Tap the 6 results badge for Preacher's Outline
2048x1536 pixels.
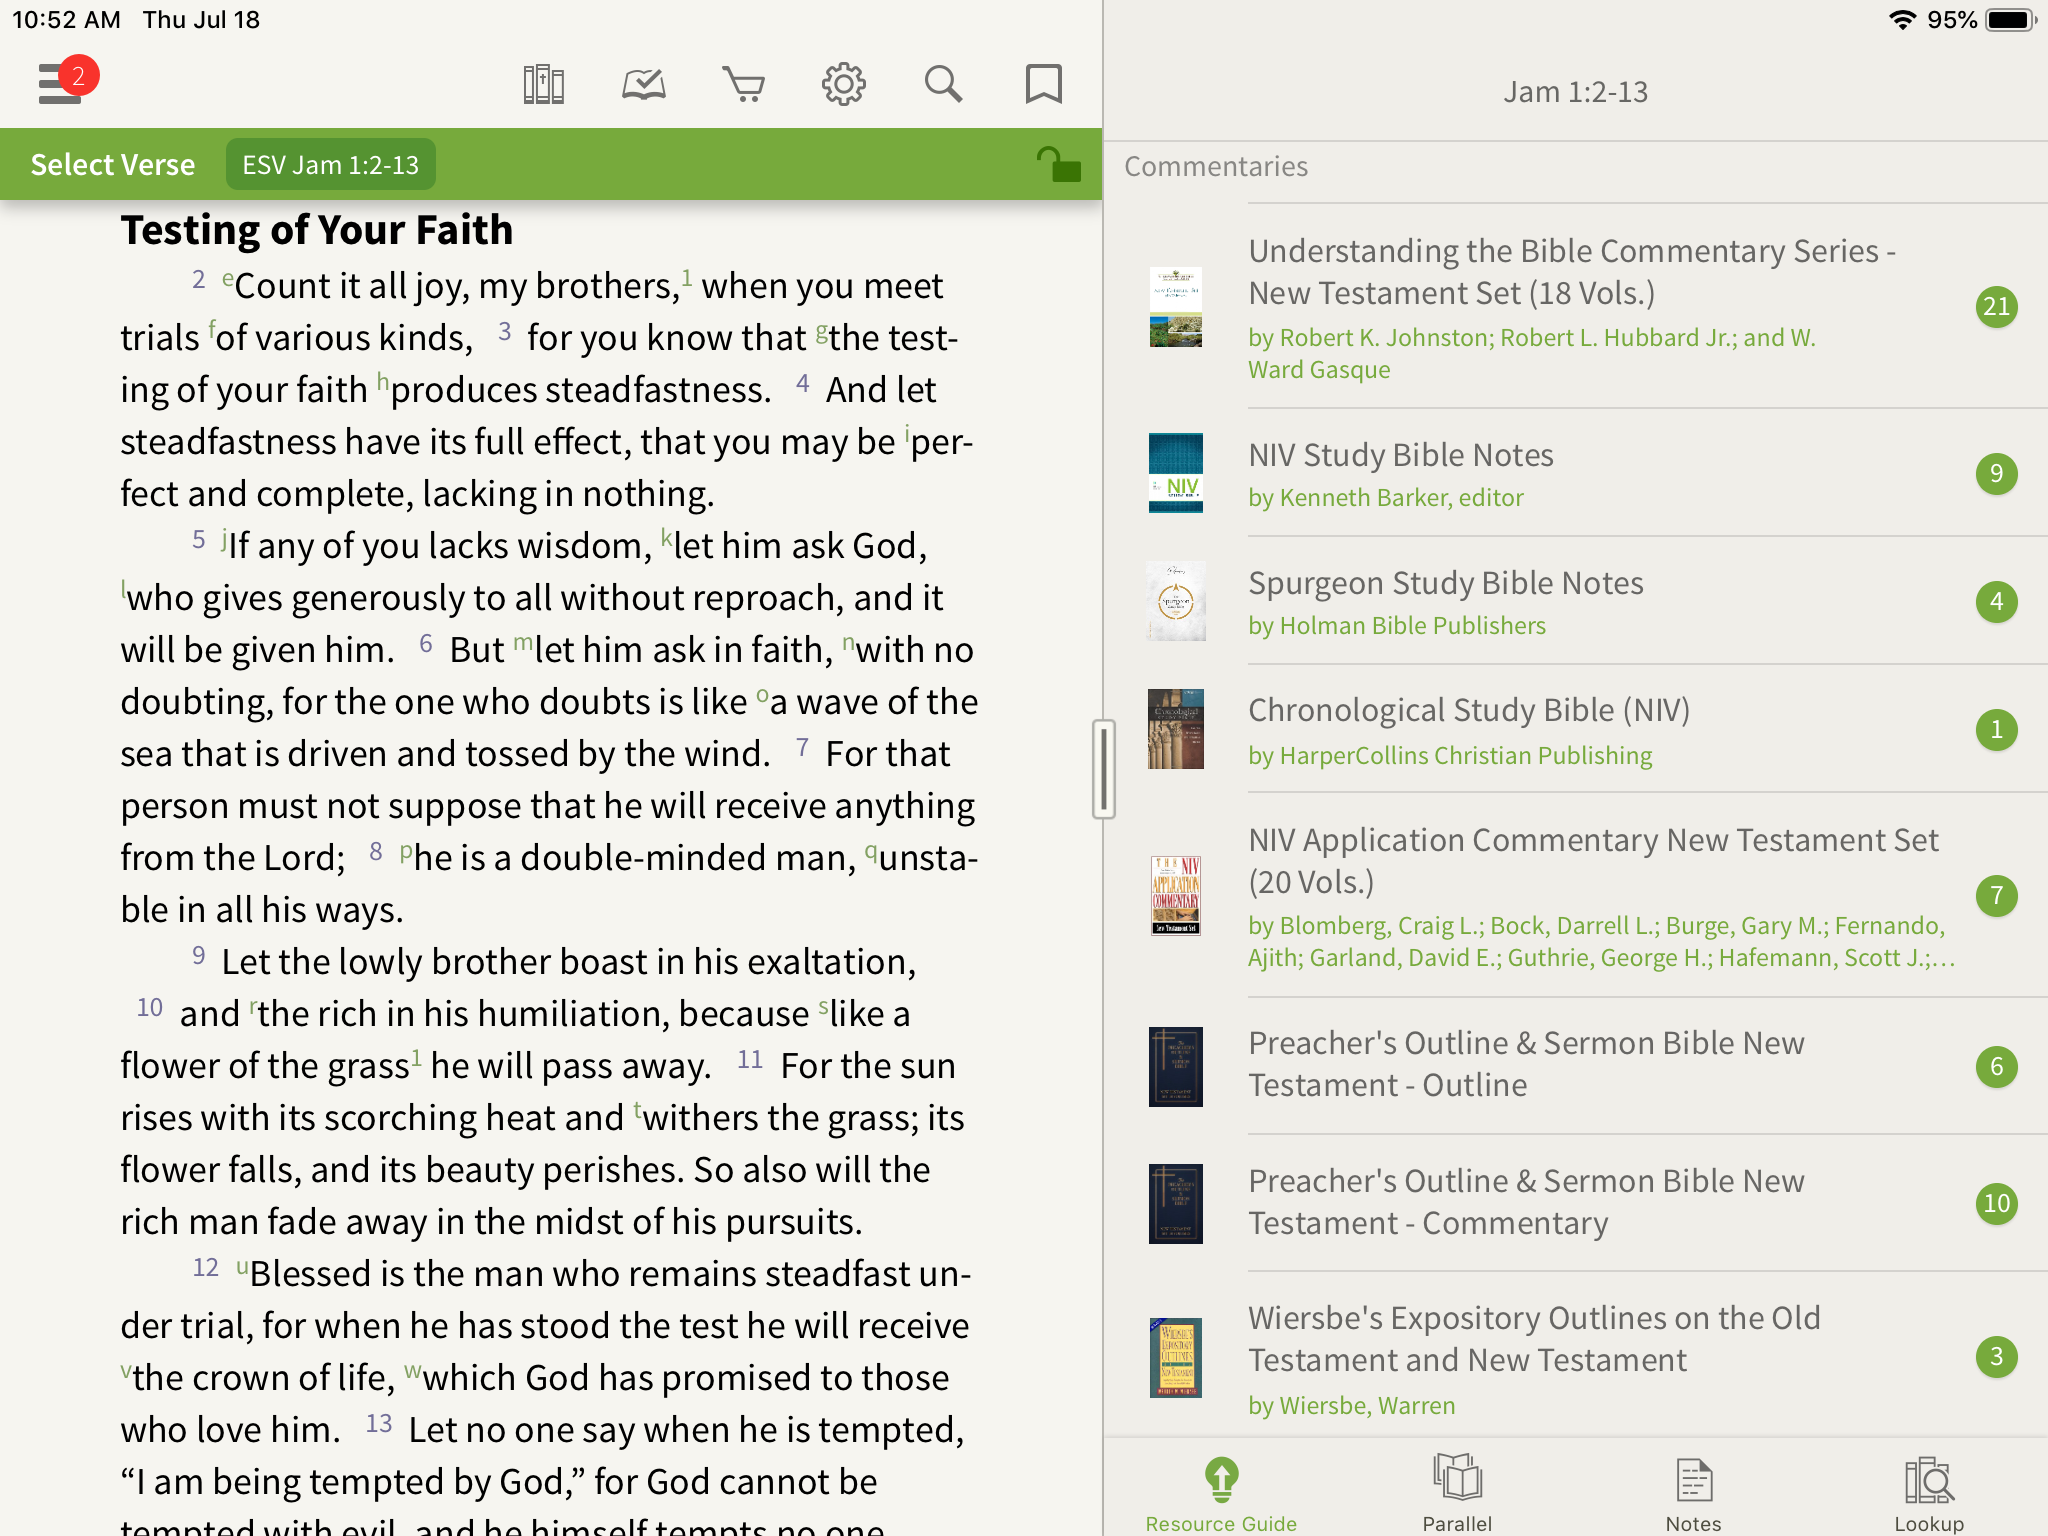point(1996,1066)
